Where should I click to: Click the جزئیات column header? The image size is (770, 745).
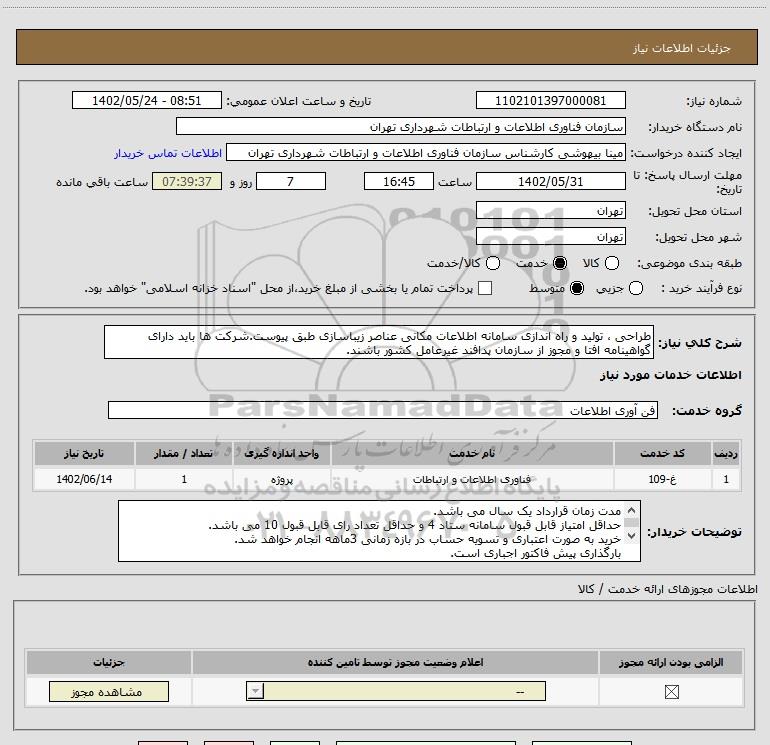point(109,662)
